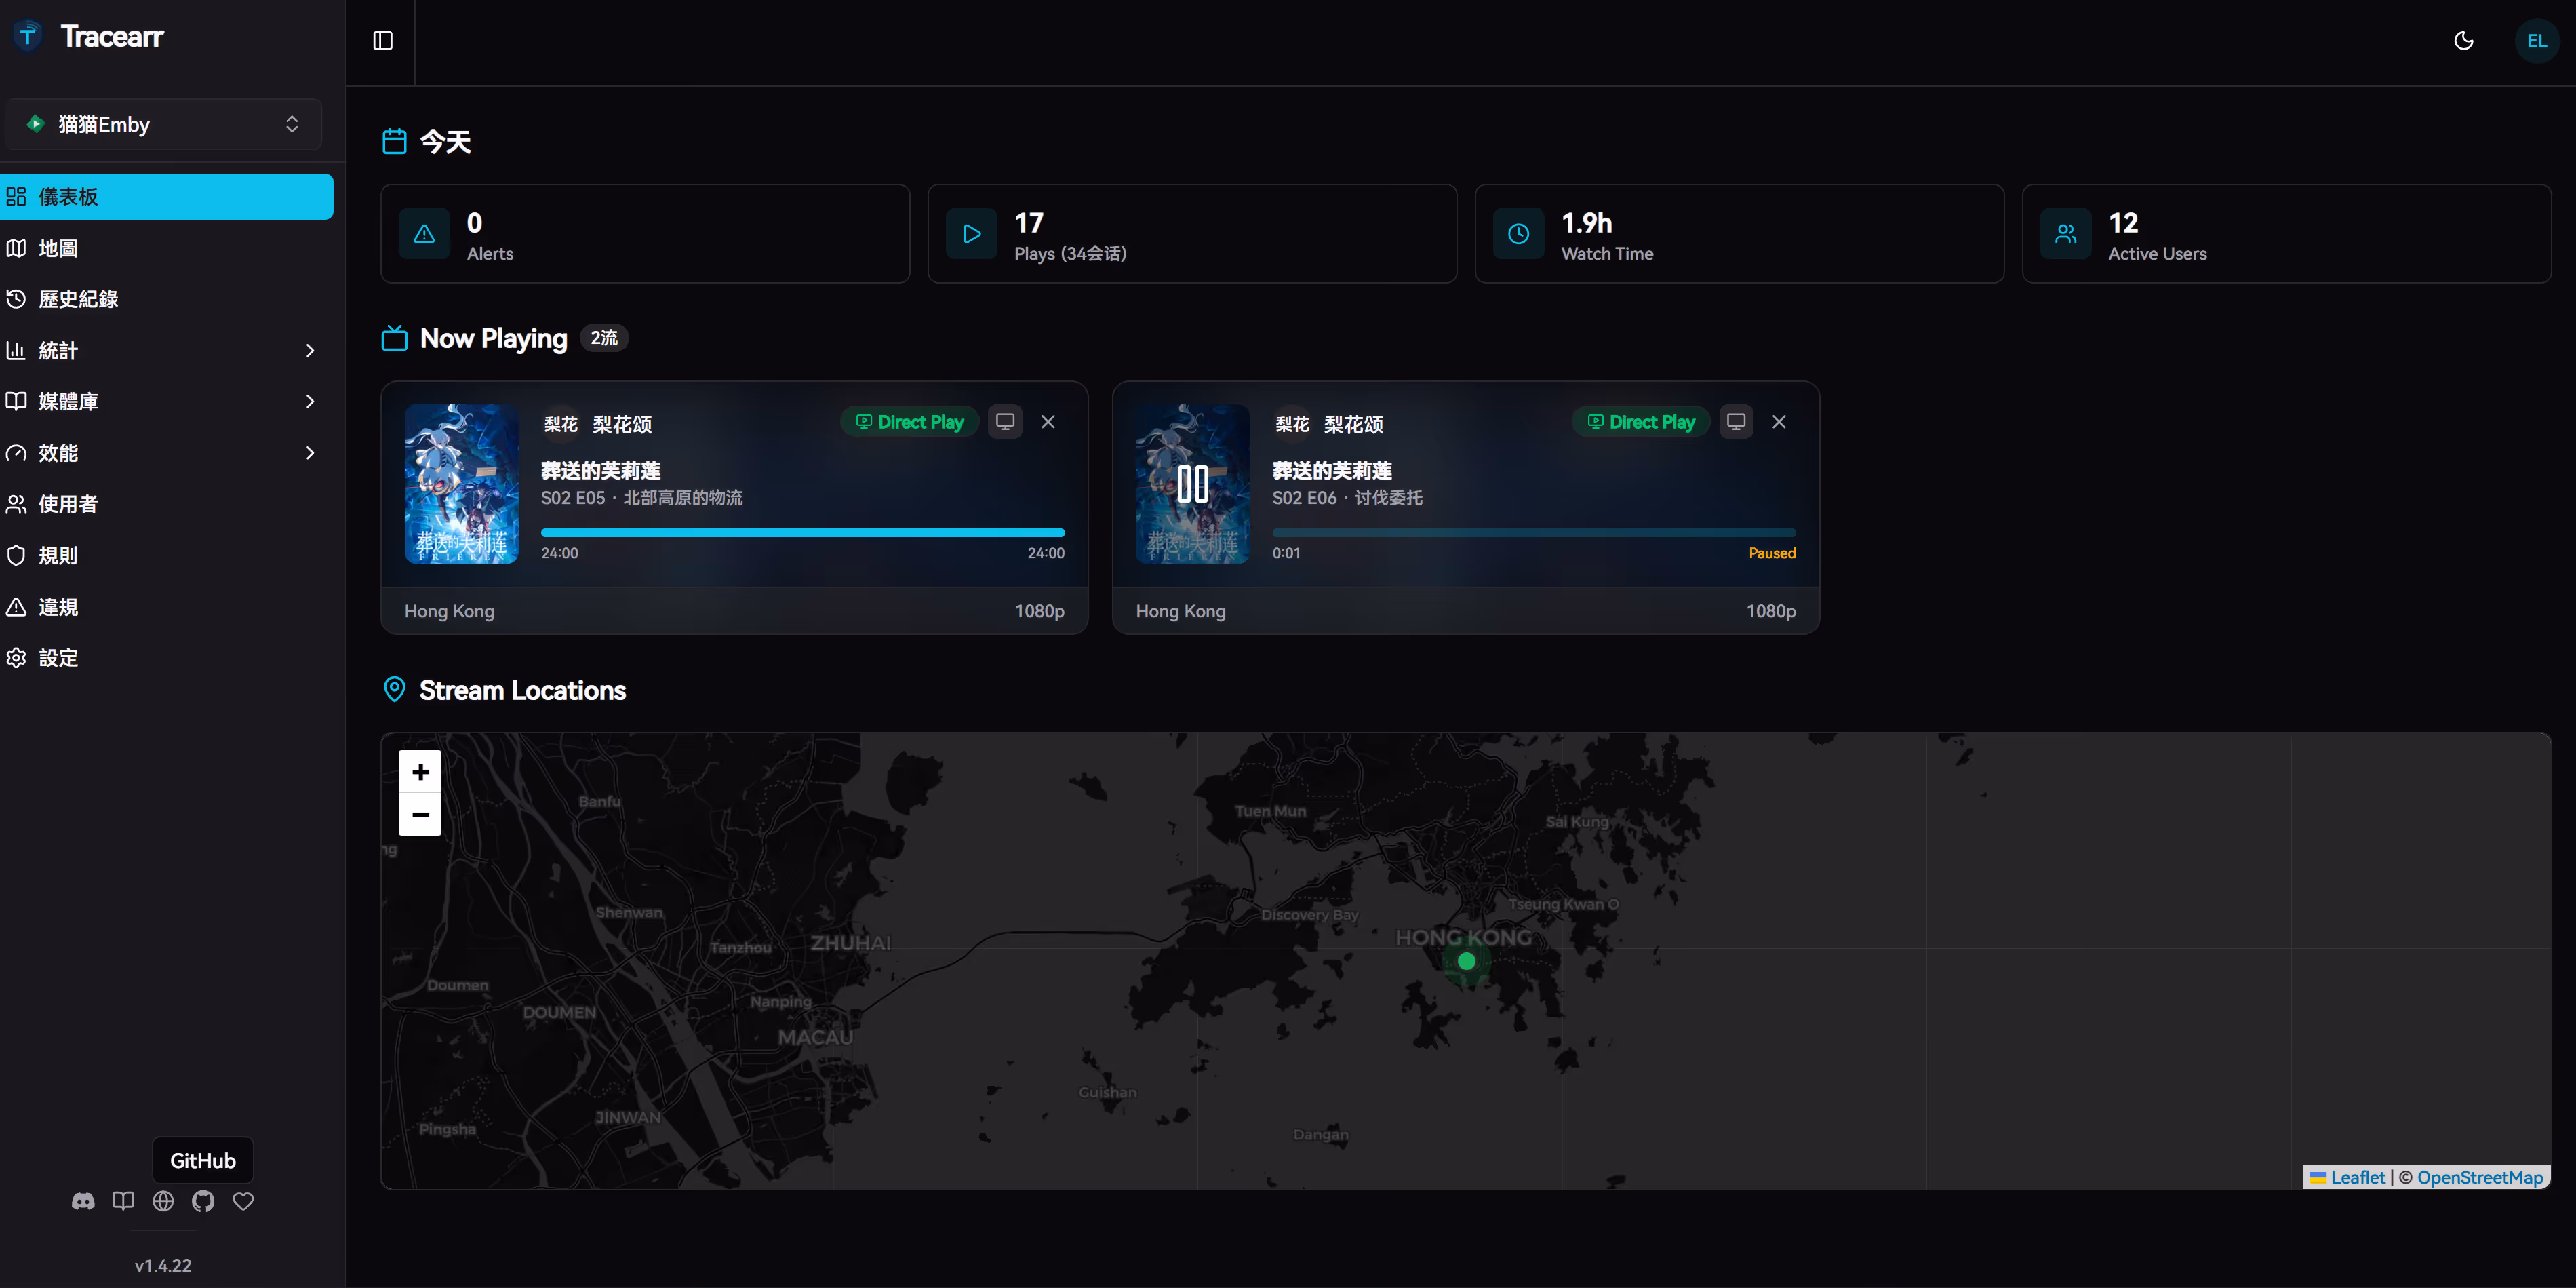Open the GitHub icon link

[203, 1201]
